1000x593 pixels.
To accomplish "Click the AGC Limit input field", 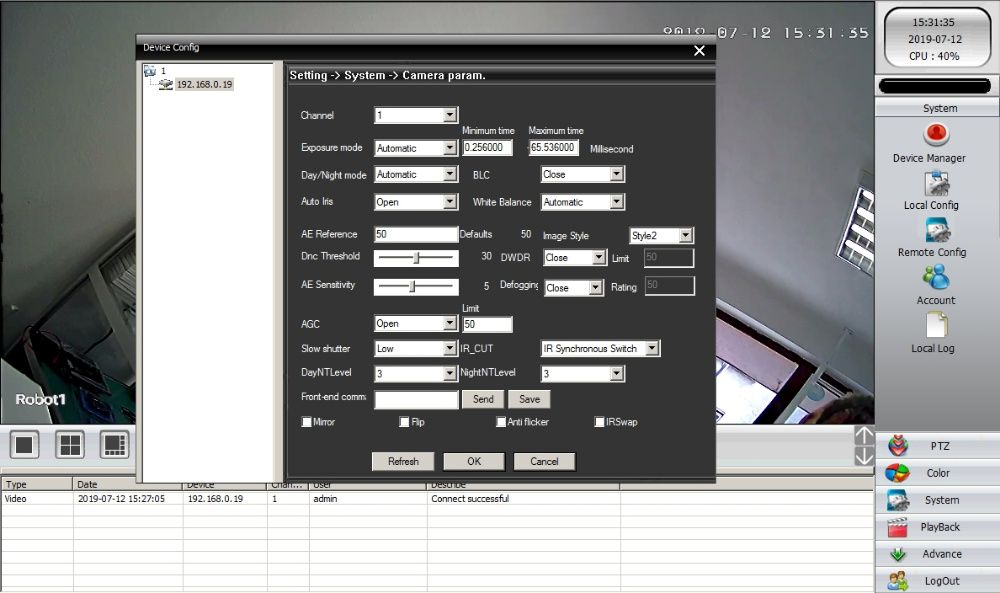I will 487,324.
